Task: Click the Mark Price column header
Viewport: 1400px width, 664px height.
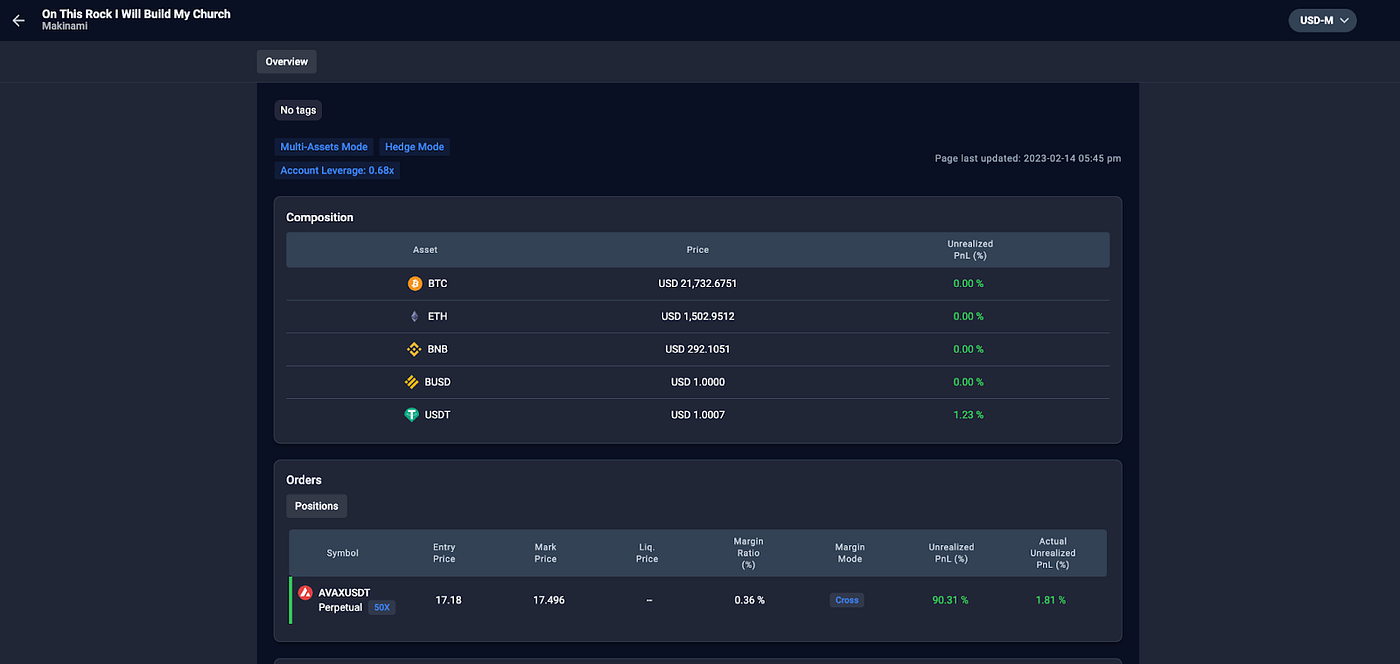Action: (x=546, y=553)
